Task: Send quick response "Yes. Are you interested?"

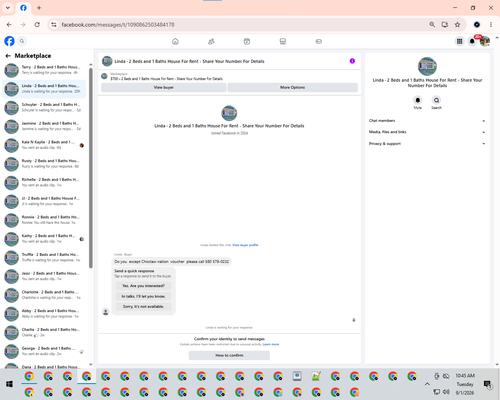Action: 143,286
